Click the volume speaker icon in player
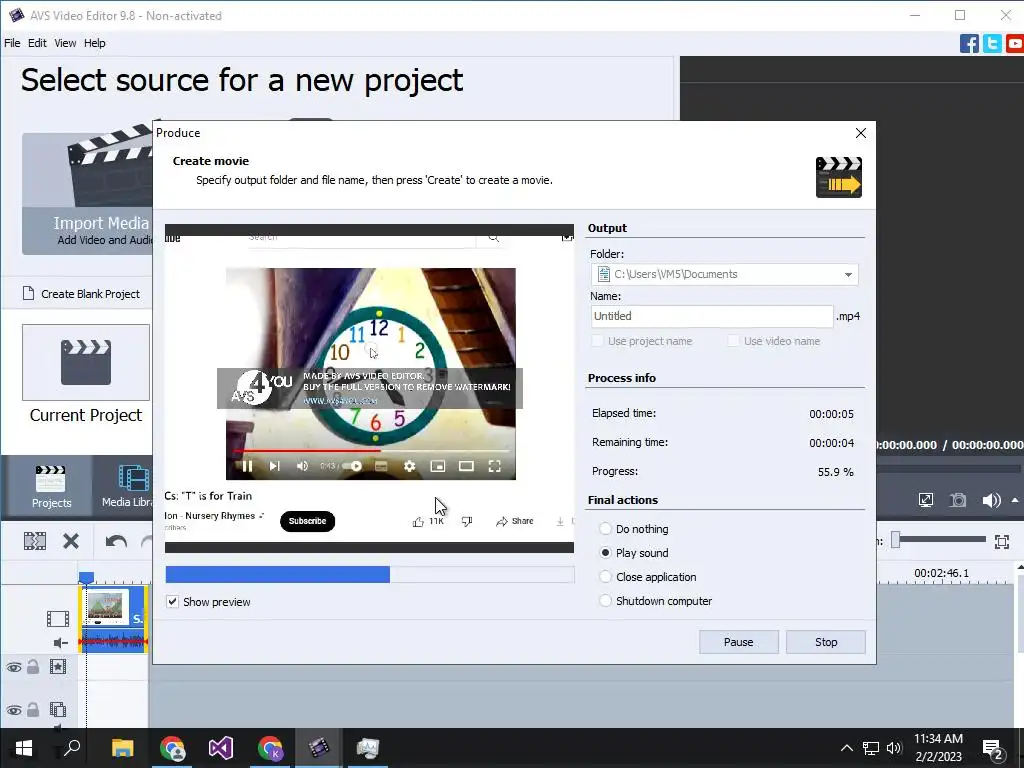The height and width of the screenshot is (768, 1024). (991, 500)
